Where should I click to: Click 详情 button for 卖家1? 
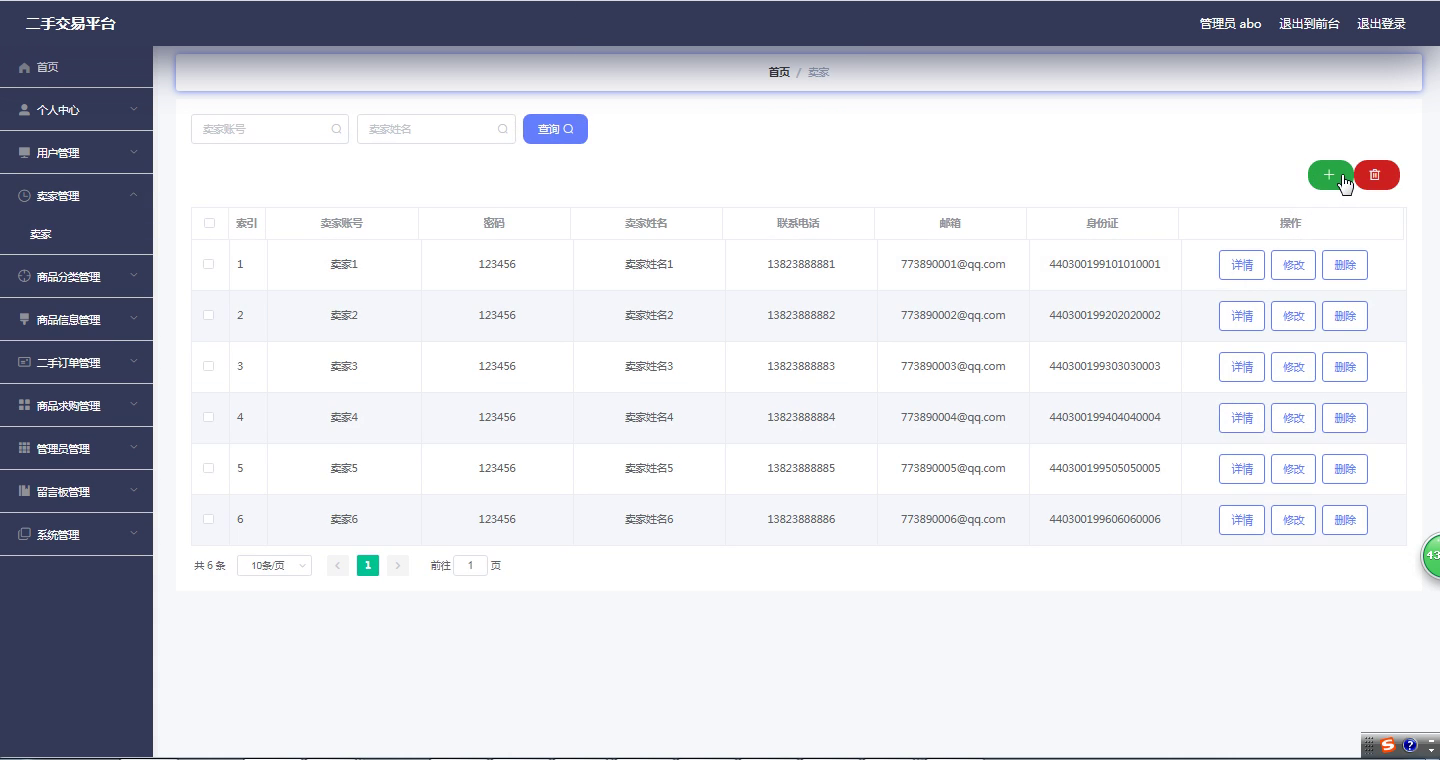point(1242,265)
